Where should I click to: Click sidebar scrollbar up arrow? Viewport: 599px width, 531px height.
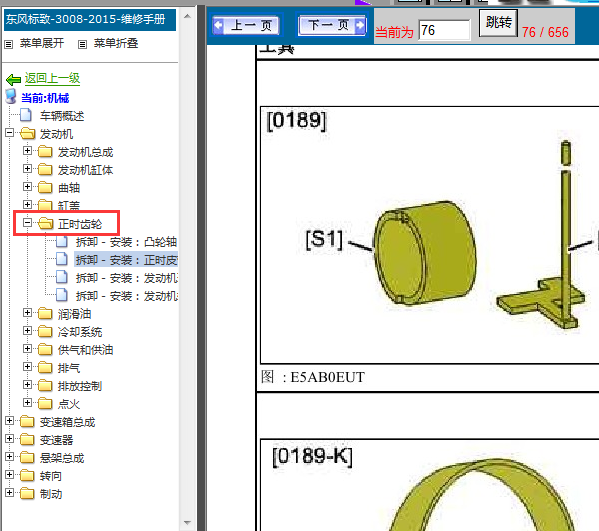(187, 16)
